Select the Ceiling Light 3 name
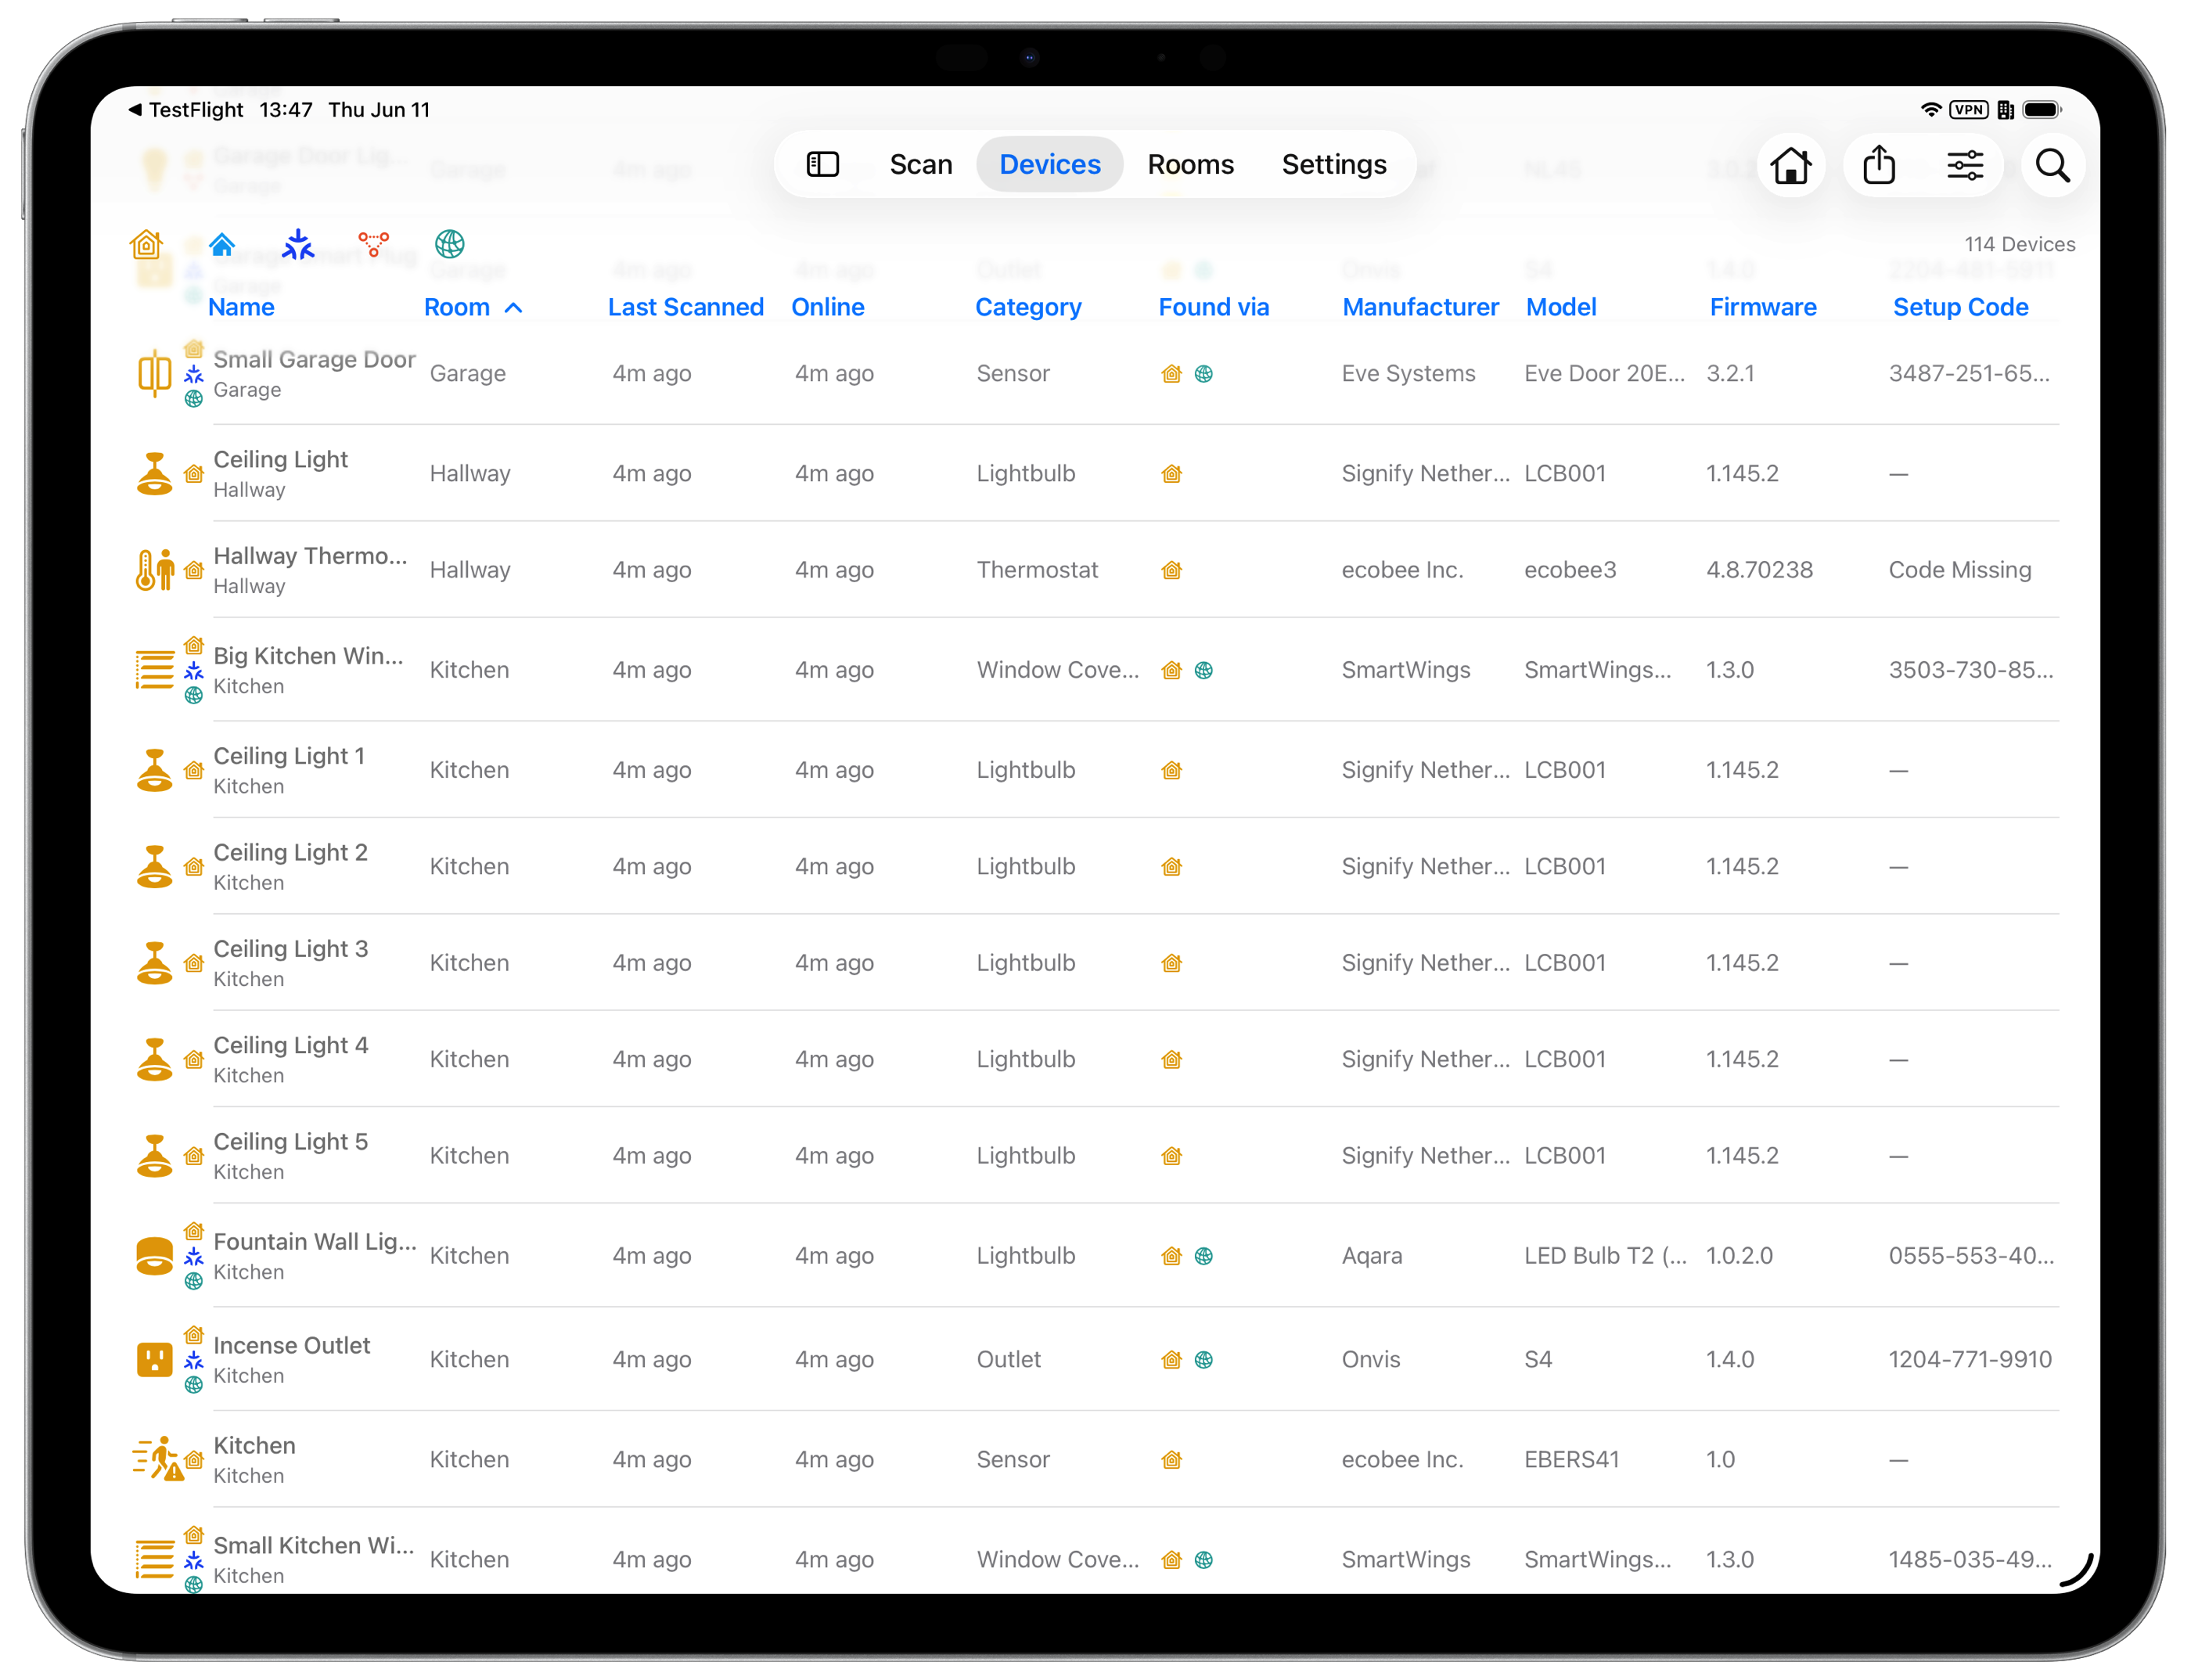The height and width of the screenshot is (1680, 2191). [290, 949]
